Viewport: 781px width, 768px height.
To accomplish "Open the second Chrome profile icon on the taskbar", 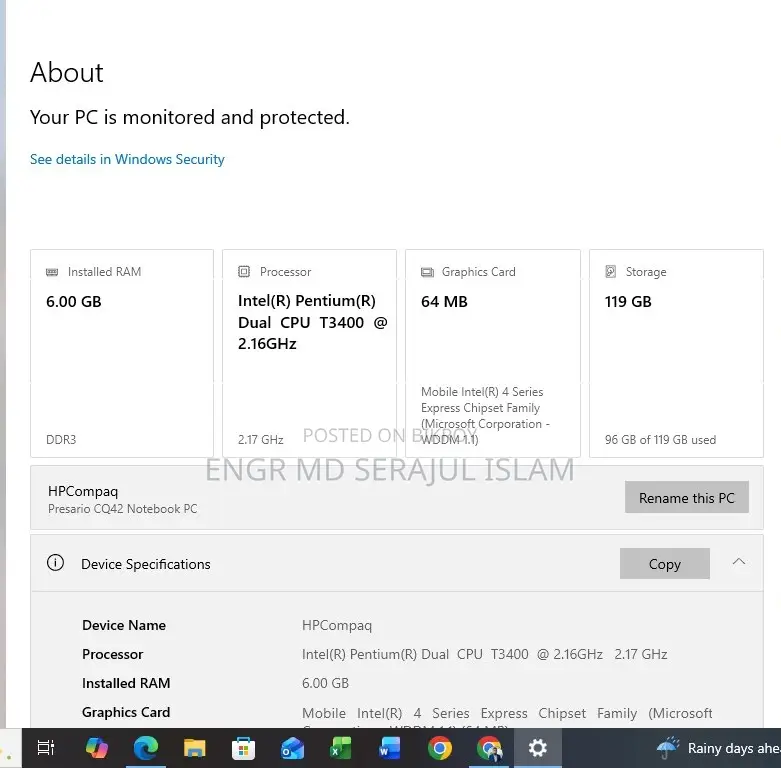I will 489,748.
